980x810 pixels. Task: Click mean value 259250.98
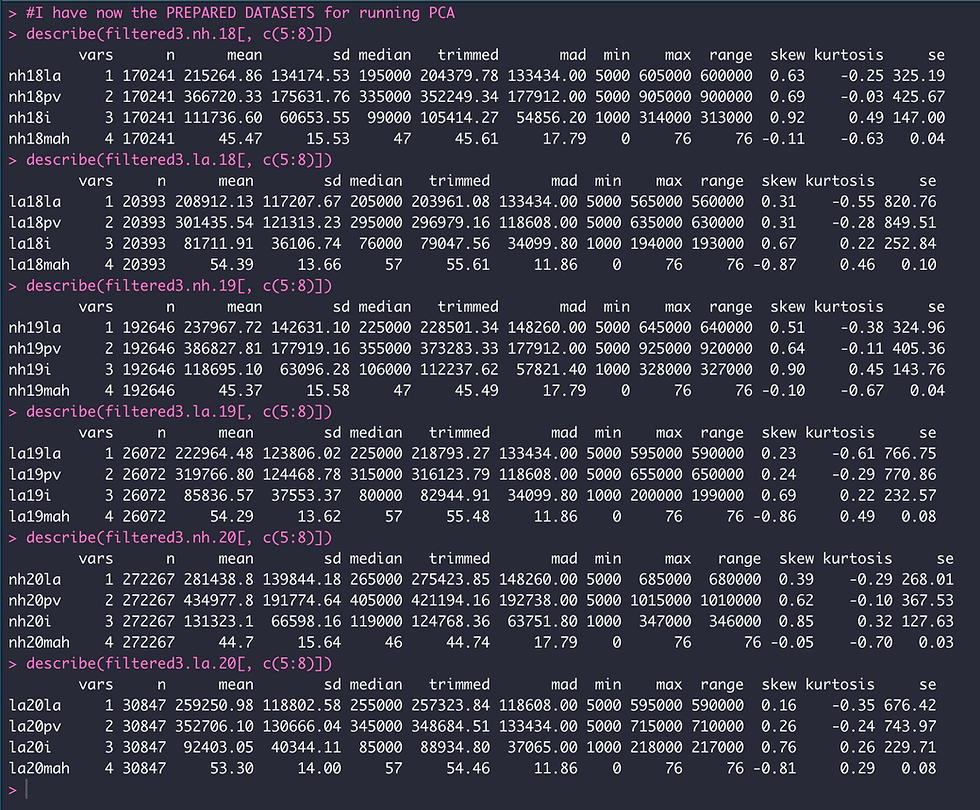point(214,706)
